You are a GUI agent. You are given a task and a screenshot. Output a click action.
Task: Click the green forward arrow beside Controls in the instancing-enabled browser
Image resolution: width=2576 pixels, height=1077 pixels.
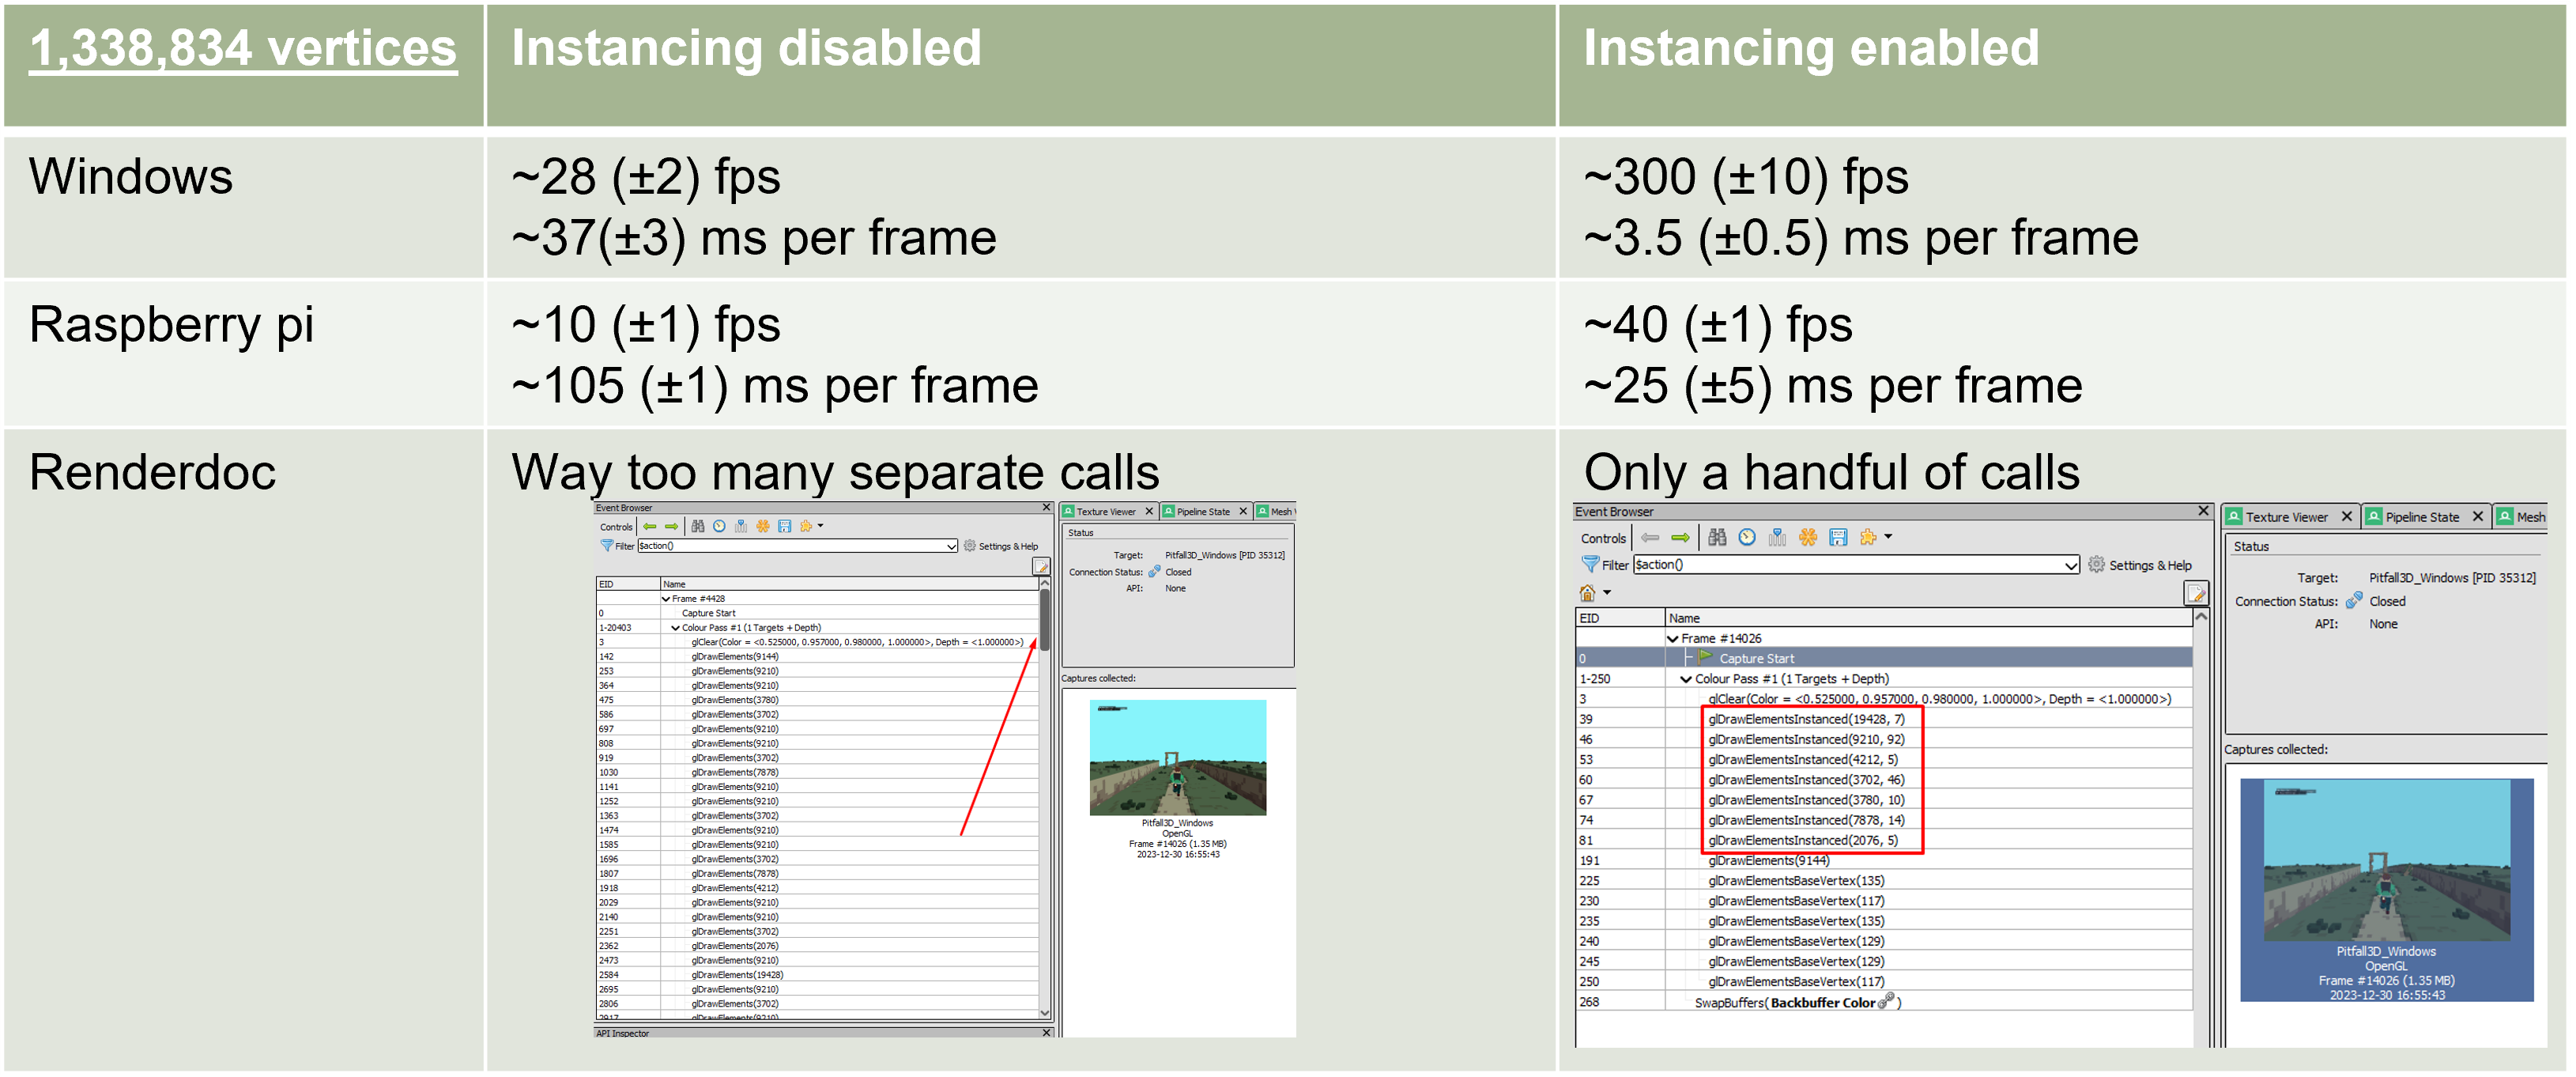point(1680,537)
